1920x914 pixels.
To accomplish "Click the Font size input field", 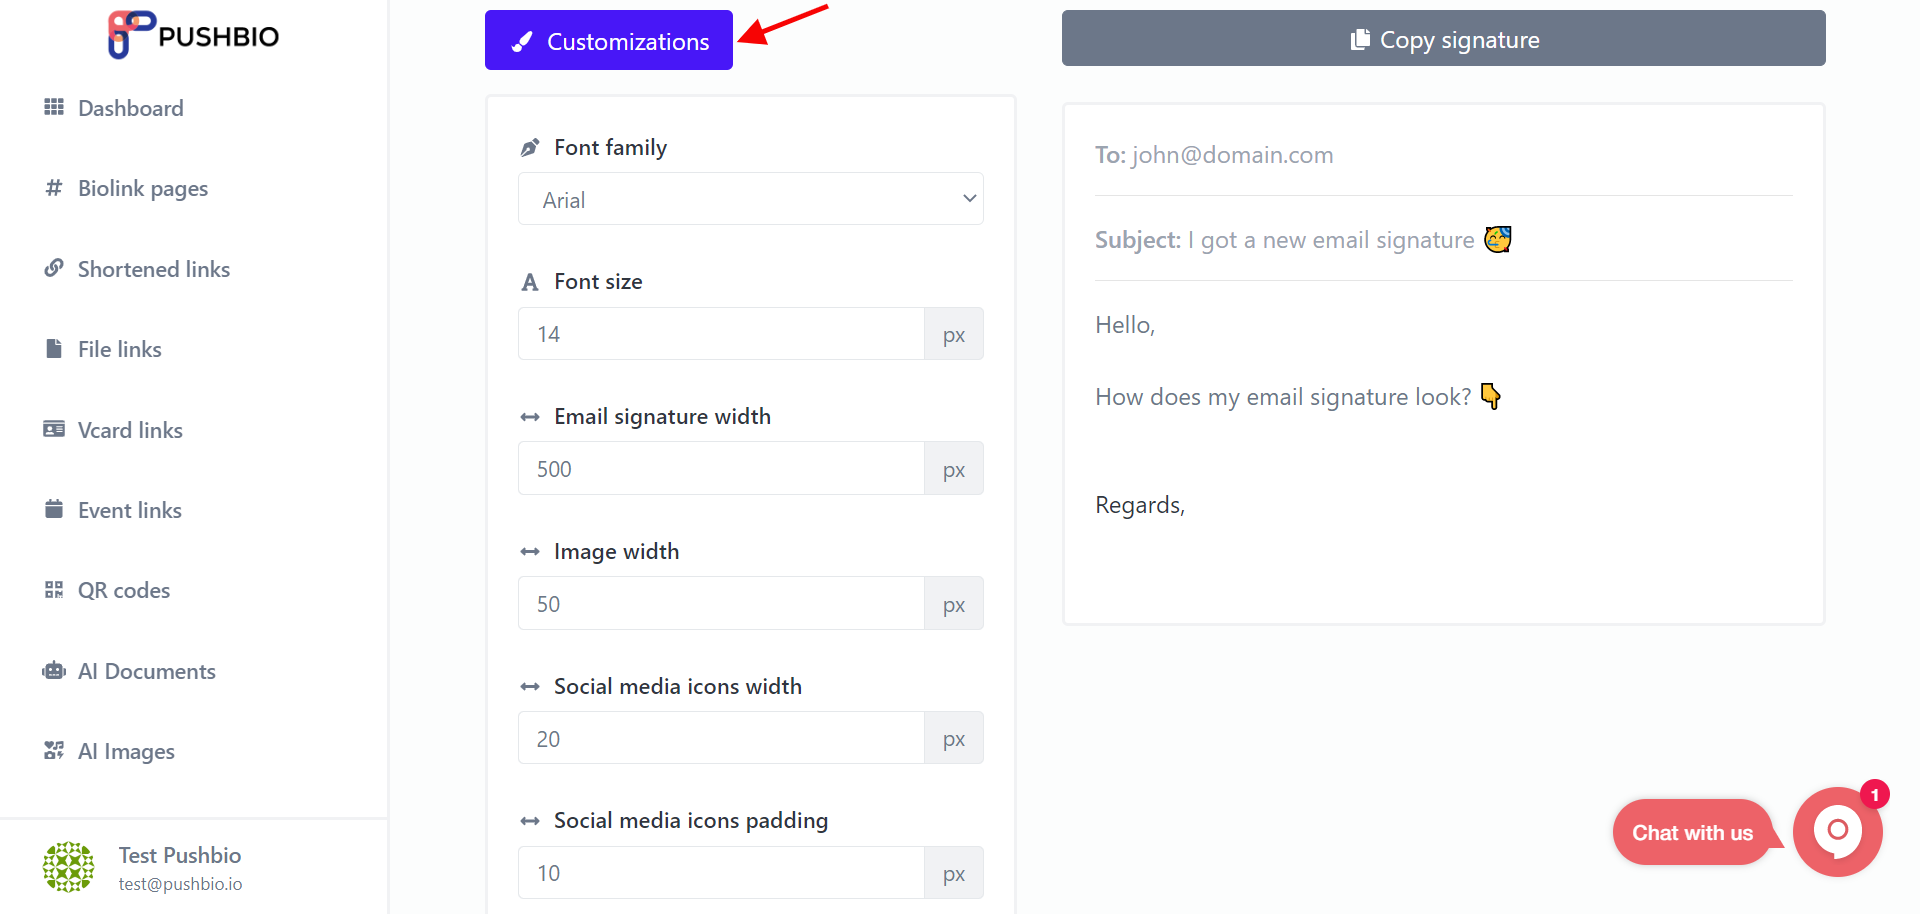I will 721,334.
